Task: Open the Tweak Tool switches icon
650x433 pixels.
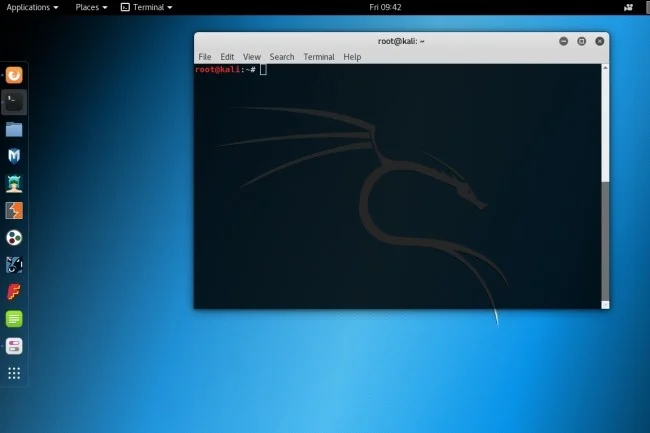Action: click(x=14, y=346)
